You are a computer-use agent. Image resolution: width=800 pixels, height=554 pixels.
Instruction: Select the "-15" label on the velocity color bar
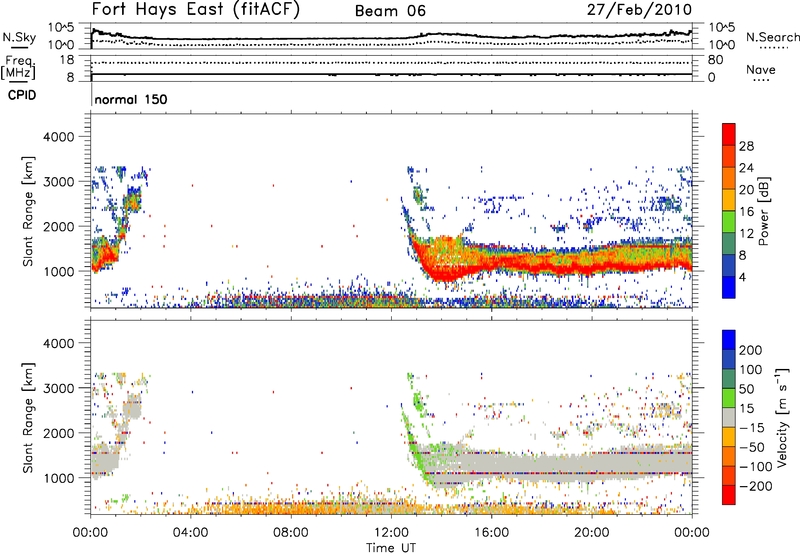point(752,428)
